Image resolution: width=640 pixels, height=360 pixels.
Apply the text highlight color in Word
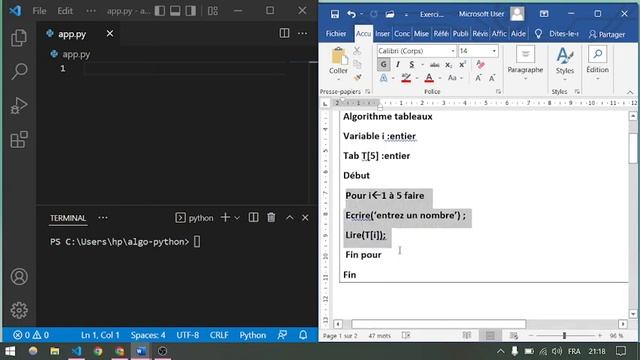pos(406,78)
